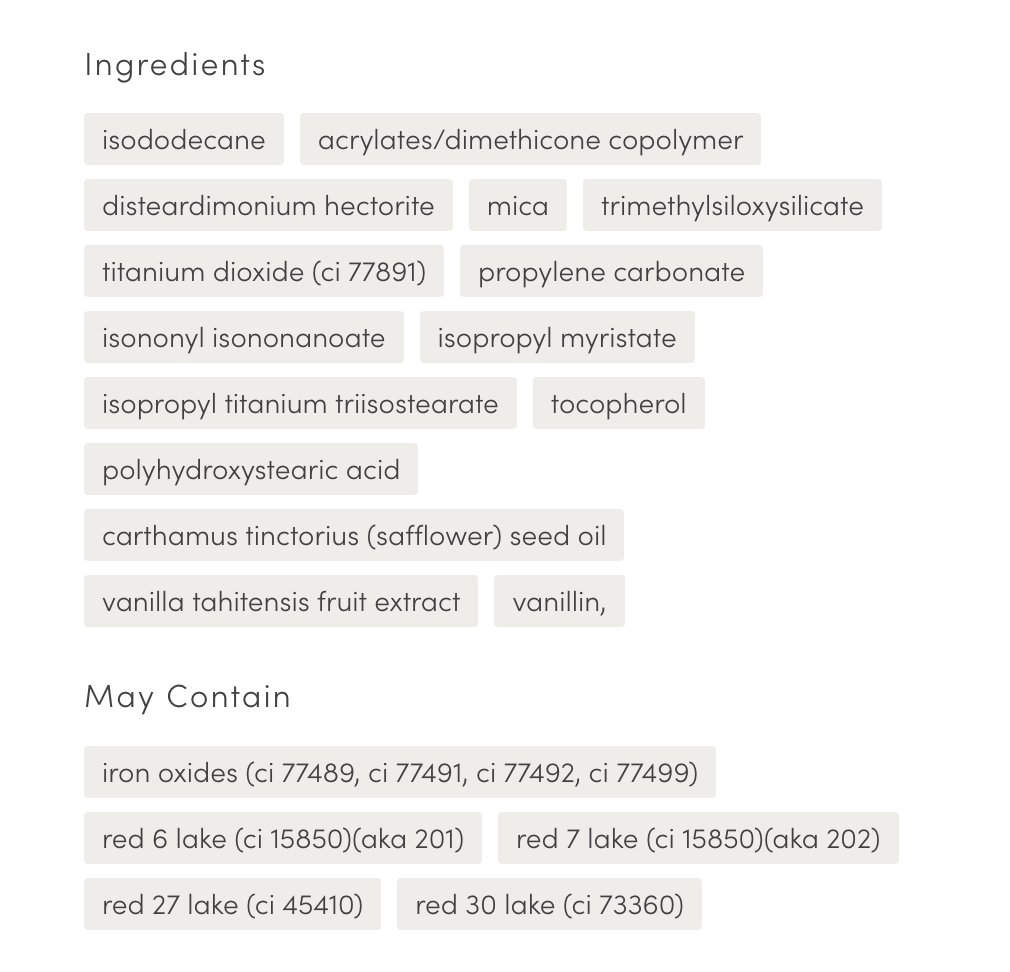The height and width of the screenshot is (972, 1010).
Task: Select the tocopherol ingredient tag
Action: tap(618, 403)
